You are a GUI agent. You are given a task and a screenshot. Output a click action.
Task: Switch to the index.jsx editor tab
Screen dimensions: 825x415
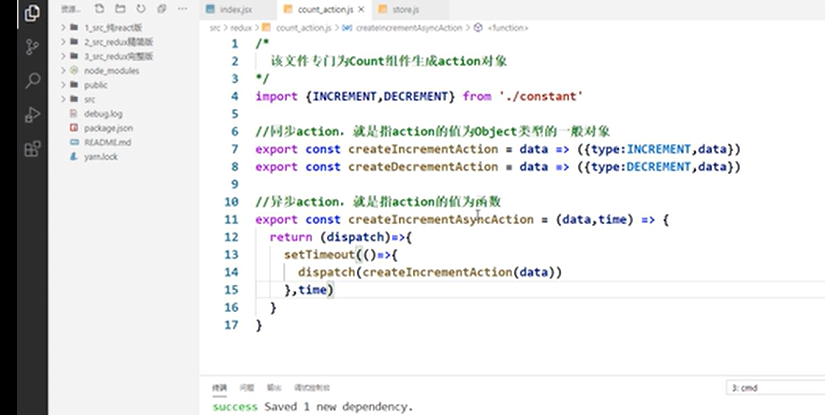[x=238, y=9]
